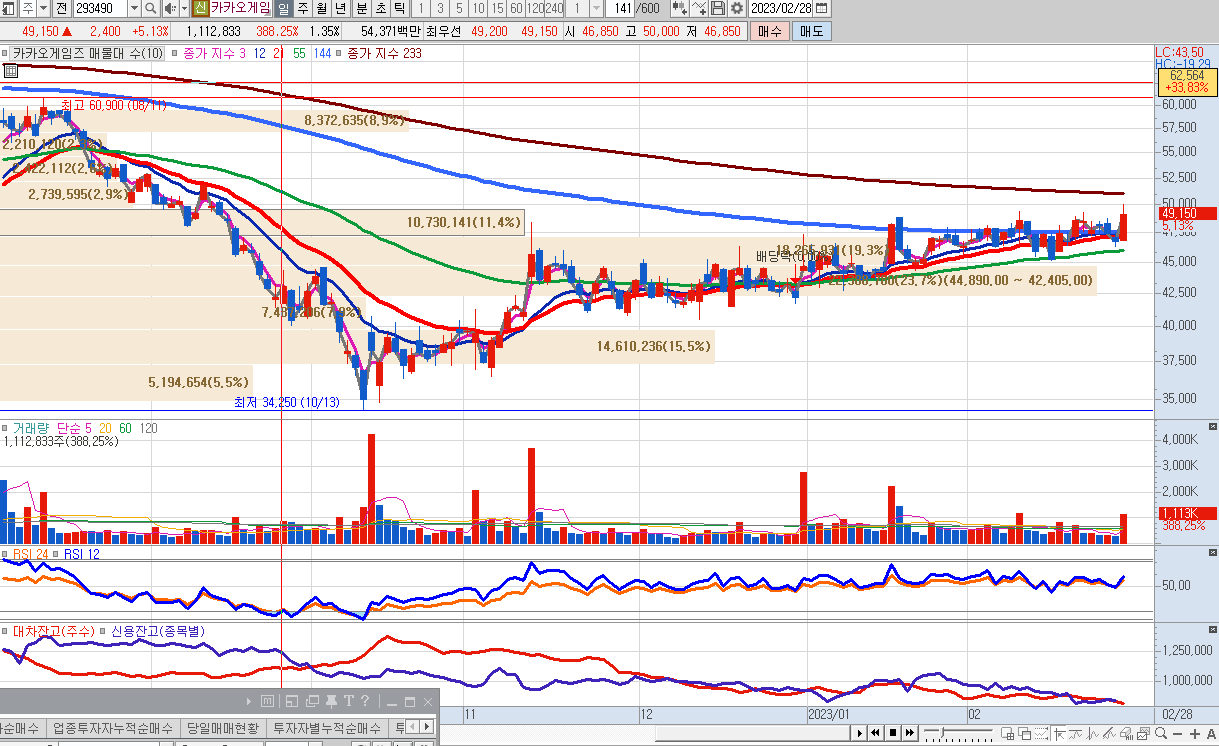Select the 당일매매현황 tab

point(223,727)
